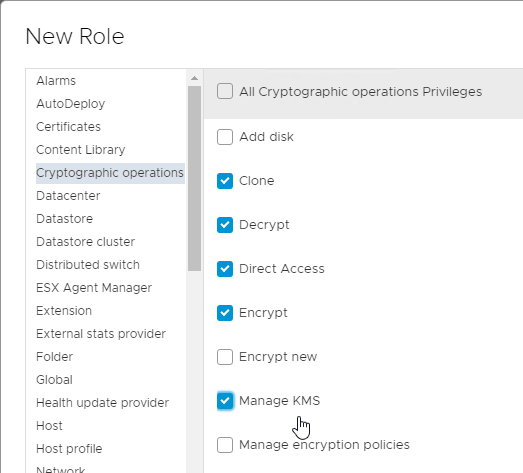Enable the Add disk privilege
Viewport: 523px width, 473px height.
(225, 137)
